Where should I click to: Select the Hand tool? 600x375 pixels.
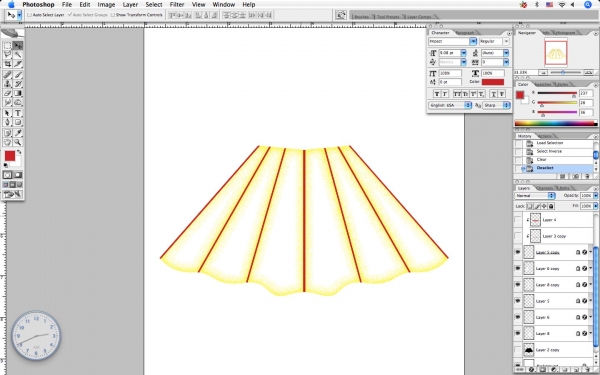click(x=7, y=142)
